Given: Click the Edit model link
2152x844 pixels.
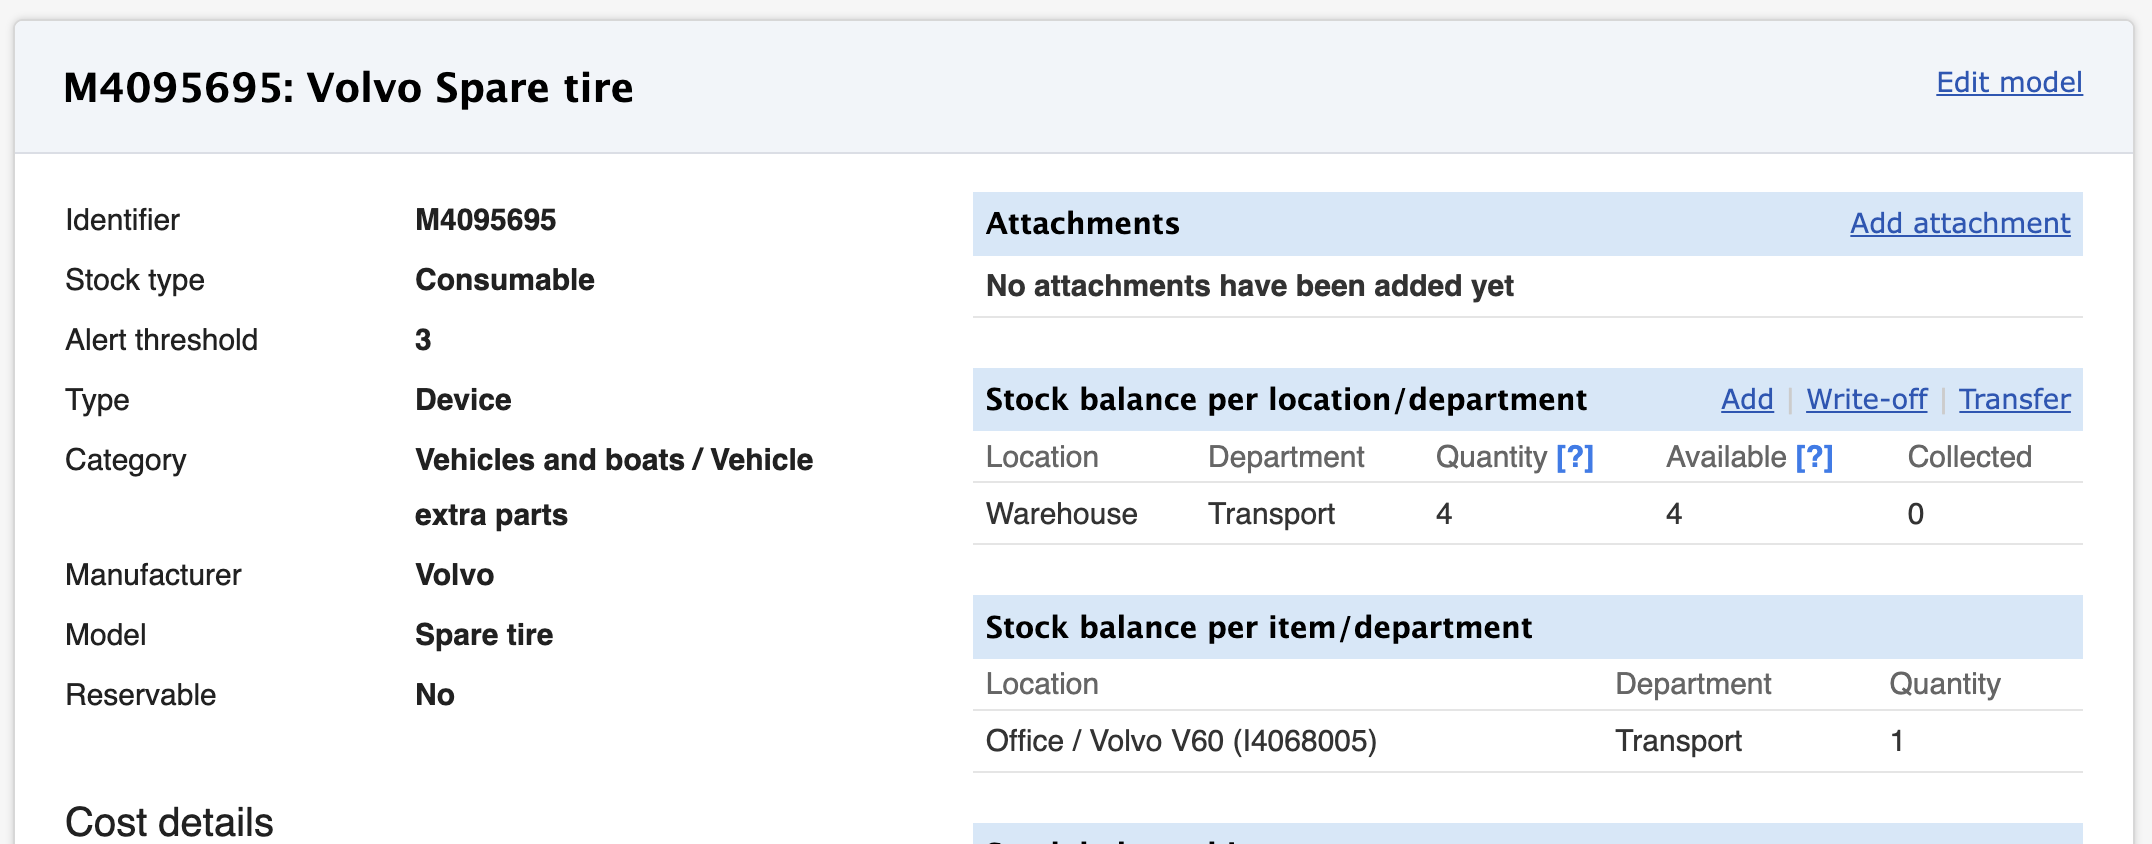Looking at the screenshot, I should click(2009, 82).
